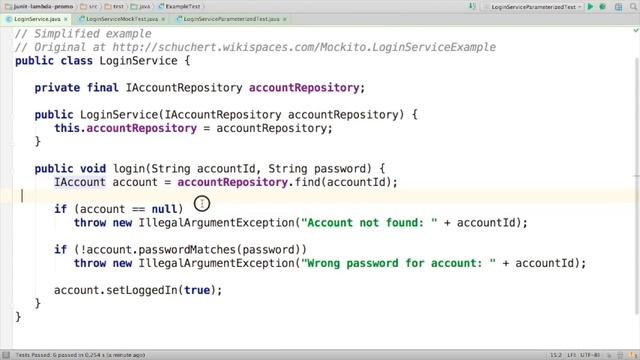Click the Make Project icon
640x360 pixels.
(x=472, y=7)
